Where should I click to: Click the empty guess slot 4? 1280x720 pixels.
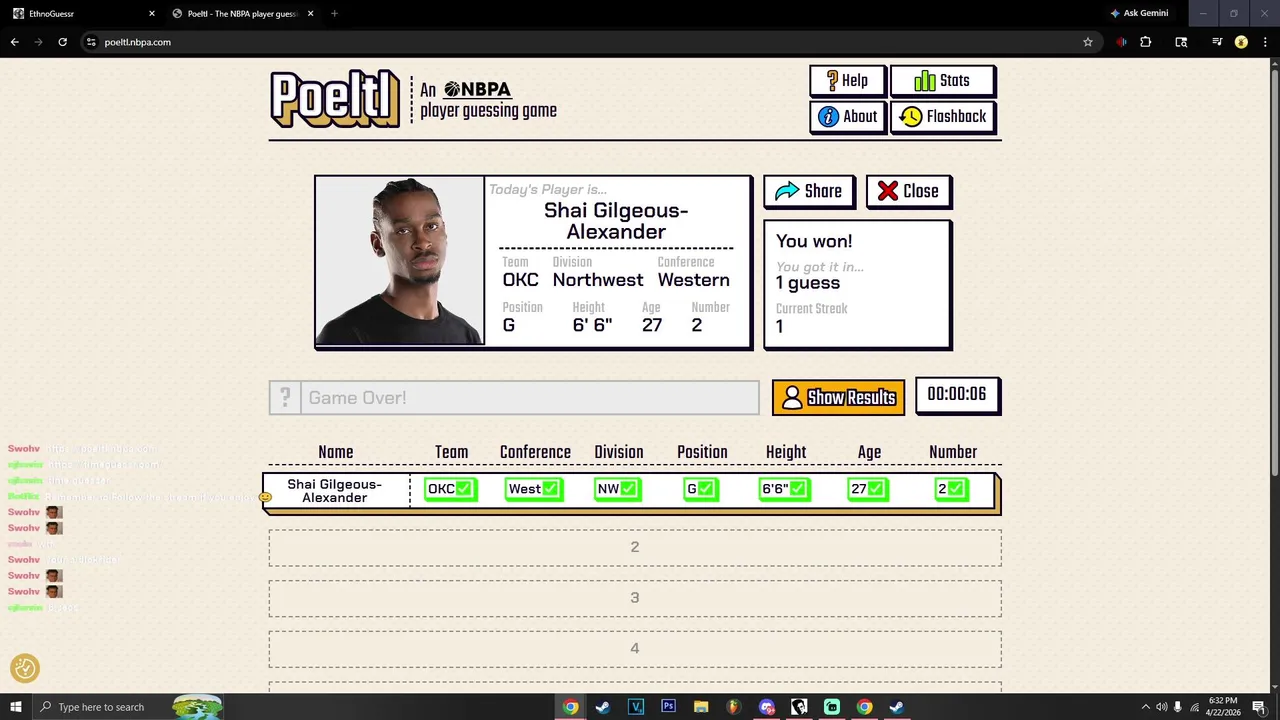(635, 649)
